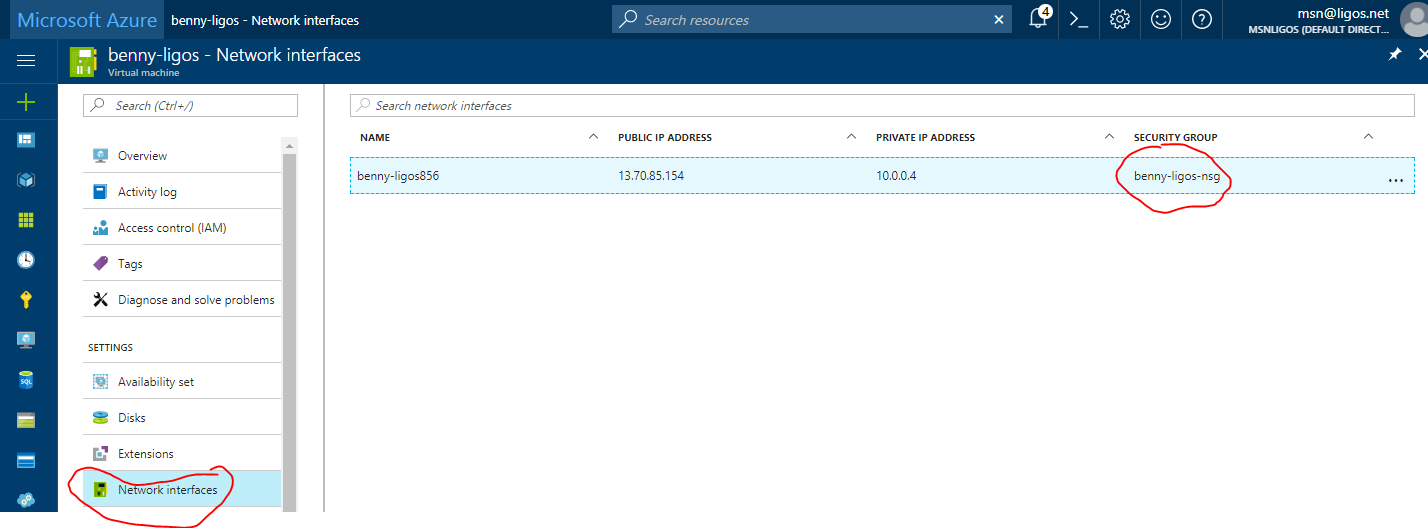Sort by PRIVATE IP ADDRESS column arrow
The height and width of the screenshot is (528, 1428).
click(x=1110, y=136)
